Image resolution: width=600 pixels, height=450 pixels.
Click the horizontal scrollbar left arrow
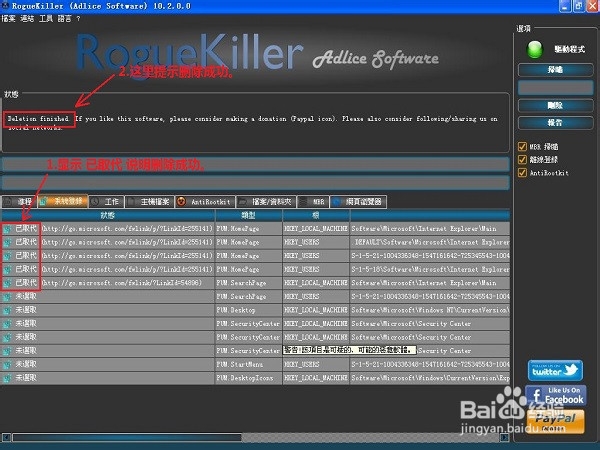point(6,437)
